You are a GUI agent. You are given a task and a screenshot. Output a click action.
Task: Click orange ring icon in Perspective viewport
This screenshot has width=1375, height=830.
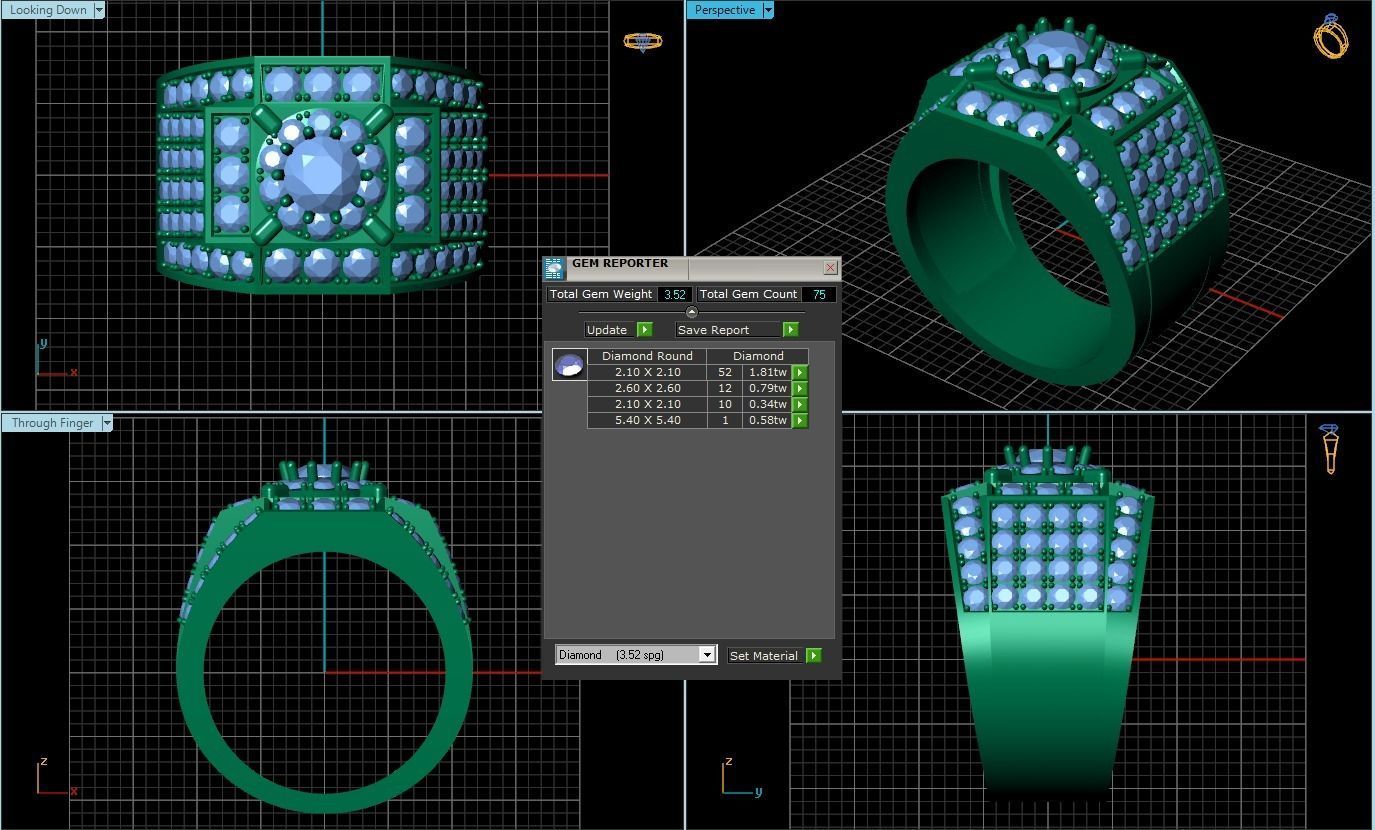[1331, 37]
